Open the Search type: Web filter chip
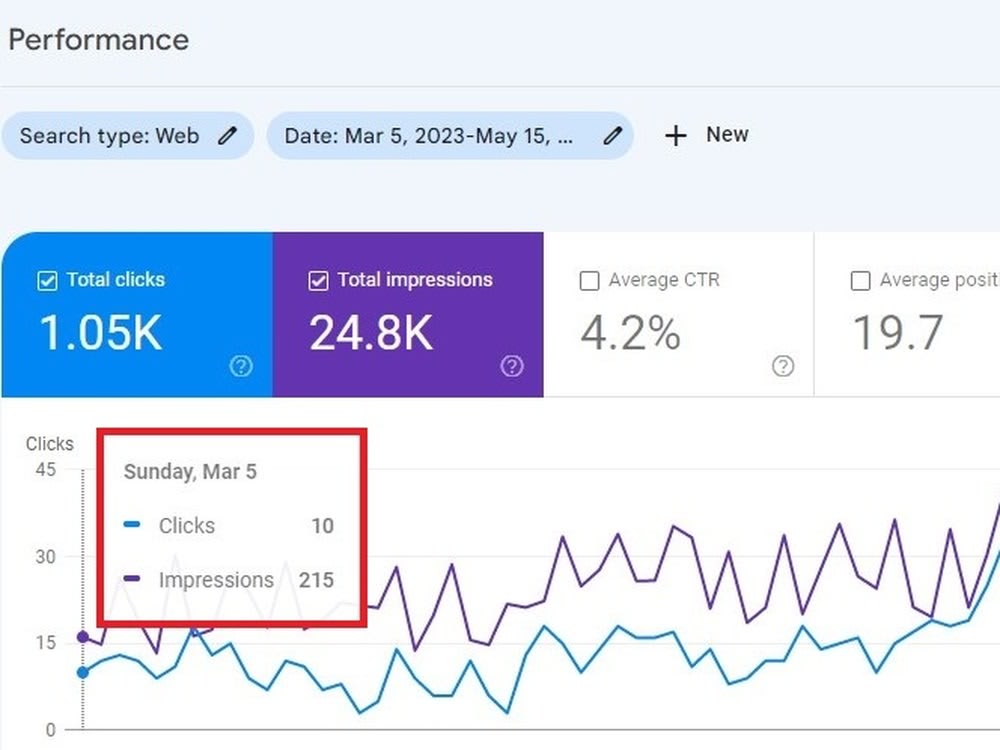 click(x=128, y=135)
